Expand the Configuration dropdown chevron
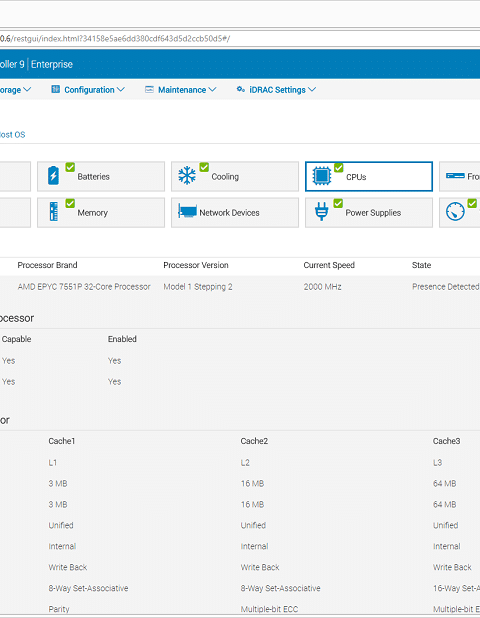This screenshot has height=618, width=480. click(121, 90)
